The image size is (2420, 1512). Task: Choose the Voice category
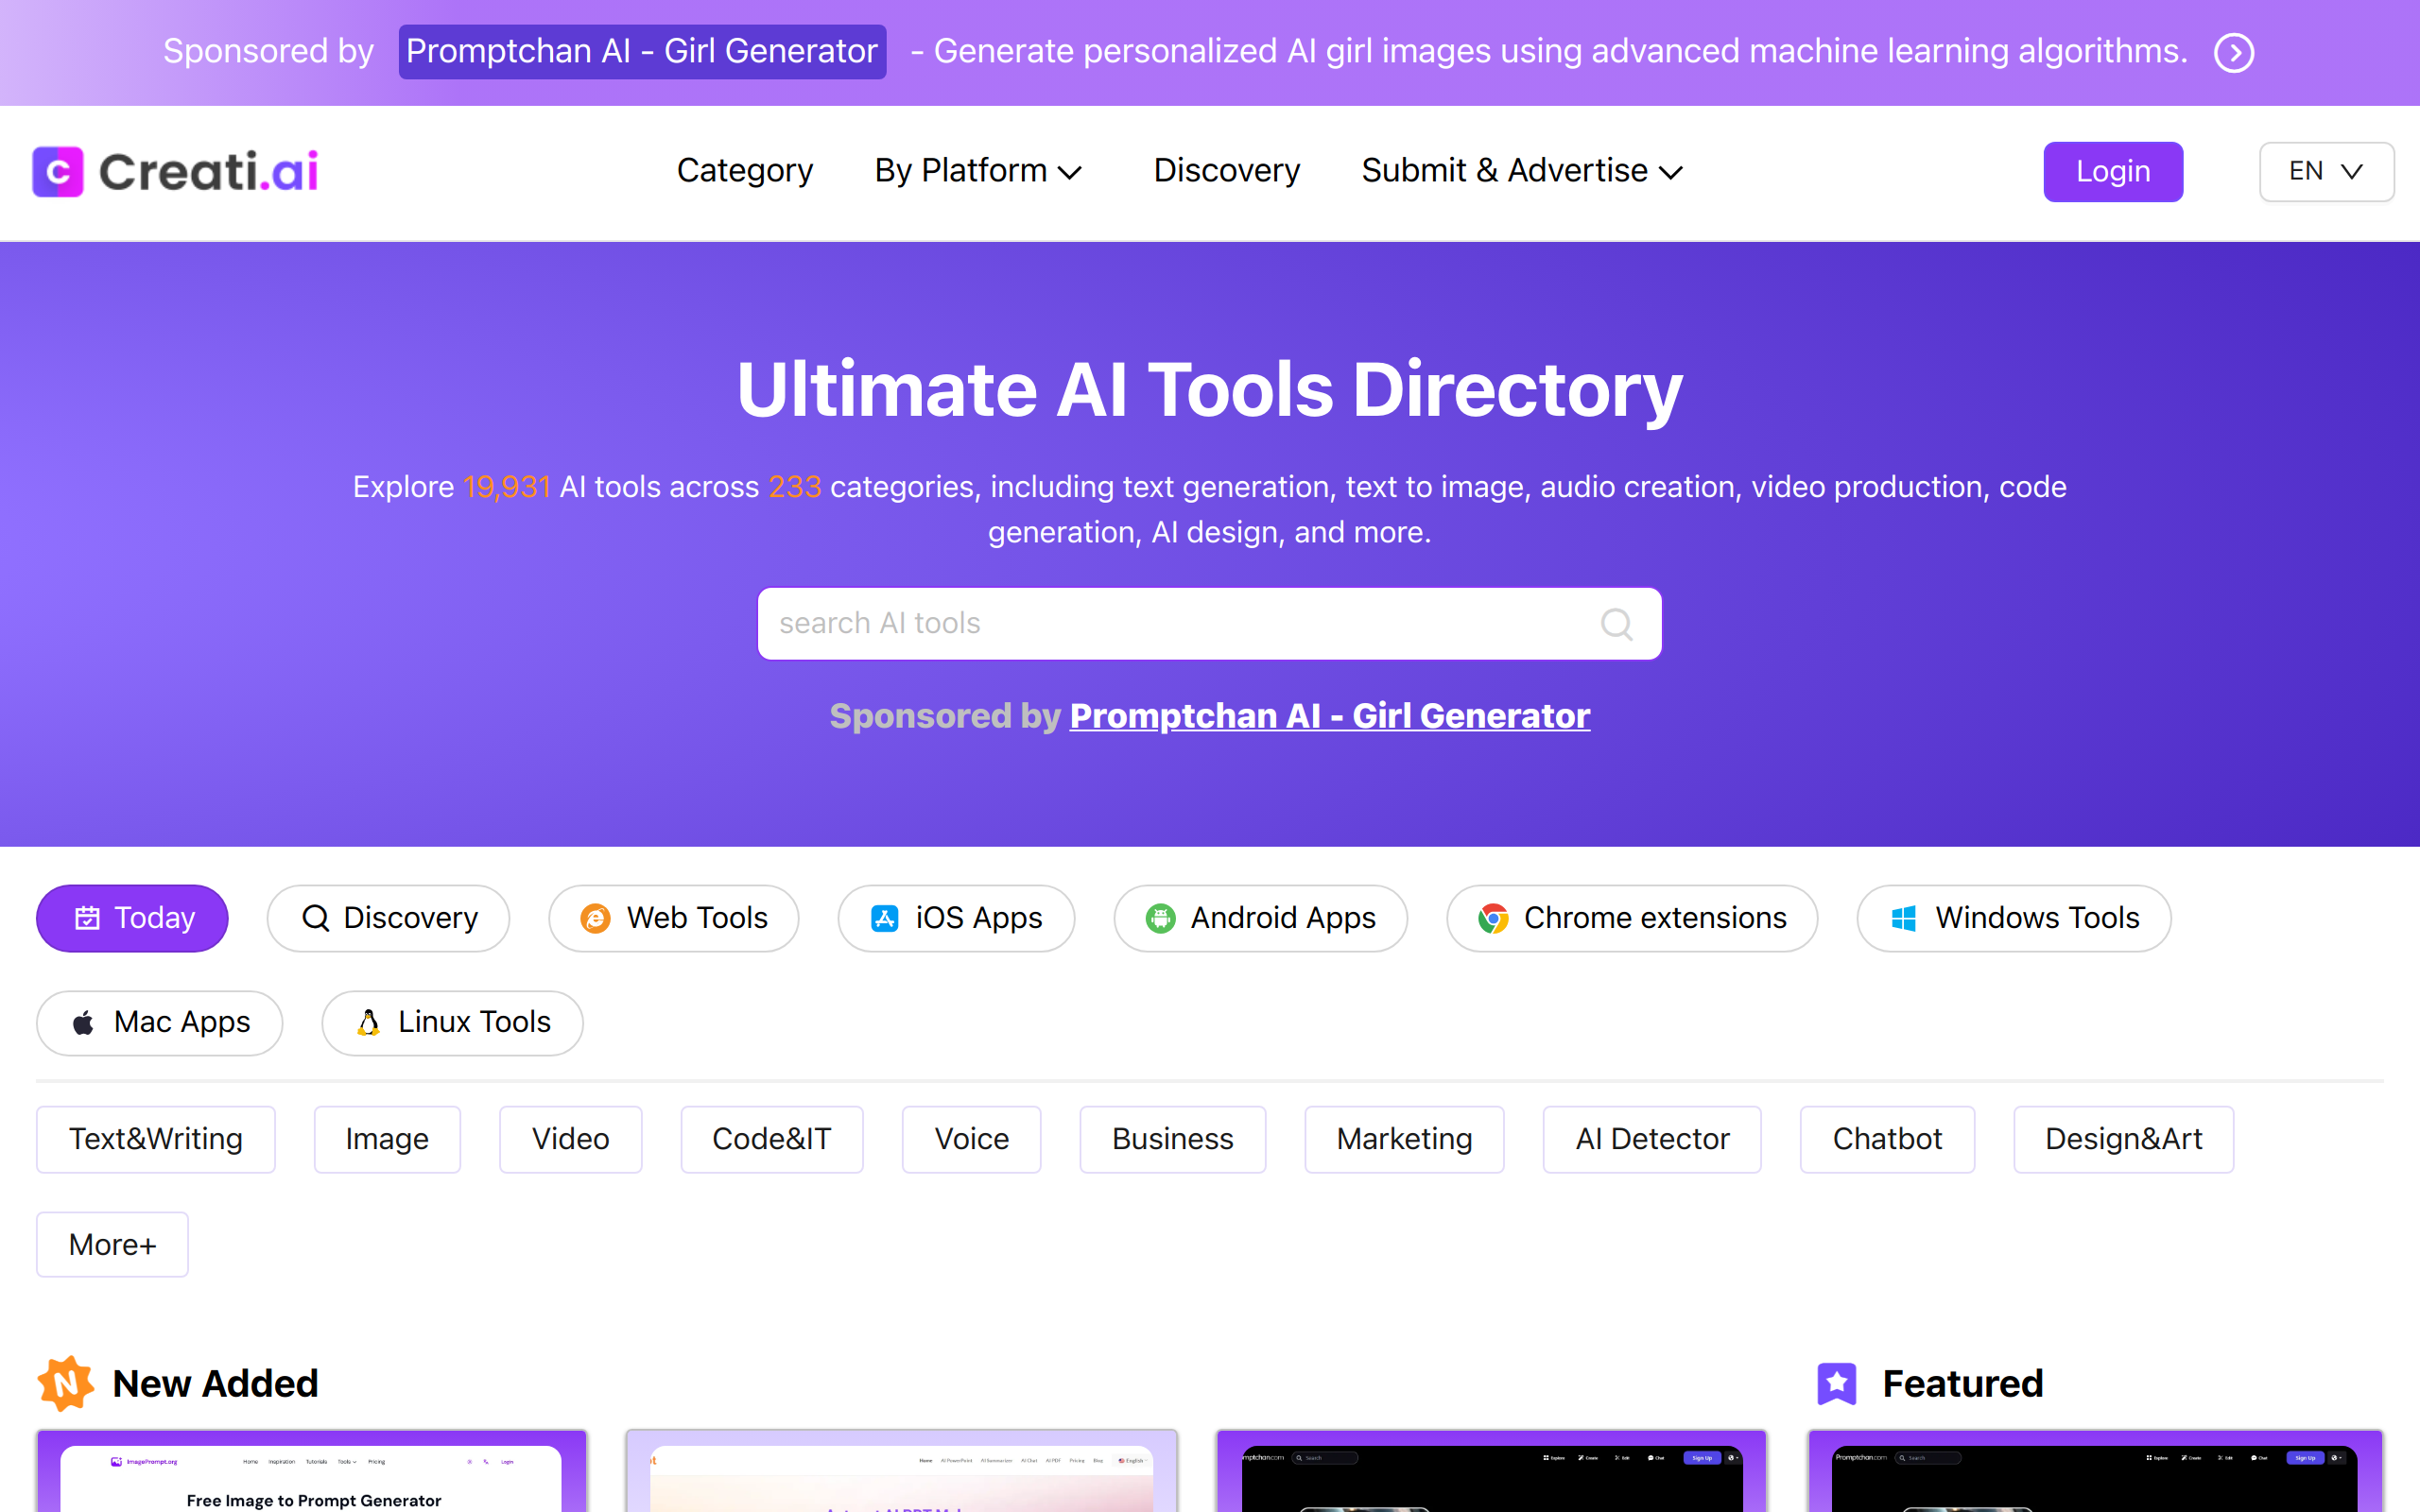pos(971,1139)
